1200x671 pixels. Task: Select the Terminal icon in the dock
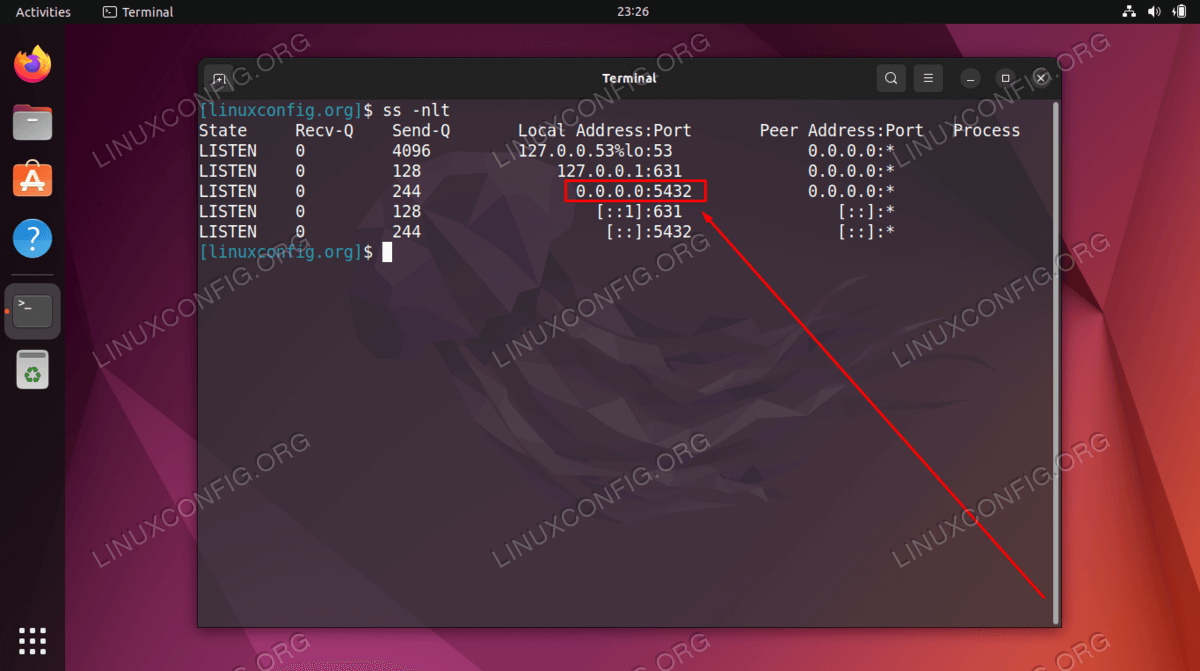pos(33,311)
